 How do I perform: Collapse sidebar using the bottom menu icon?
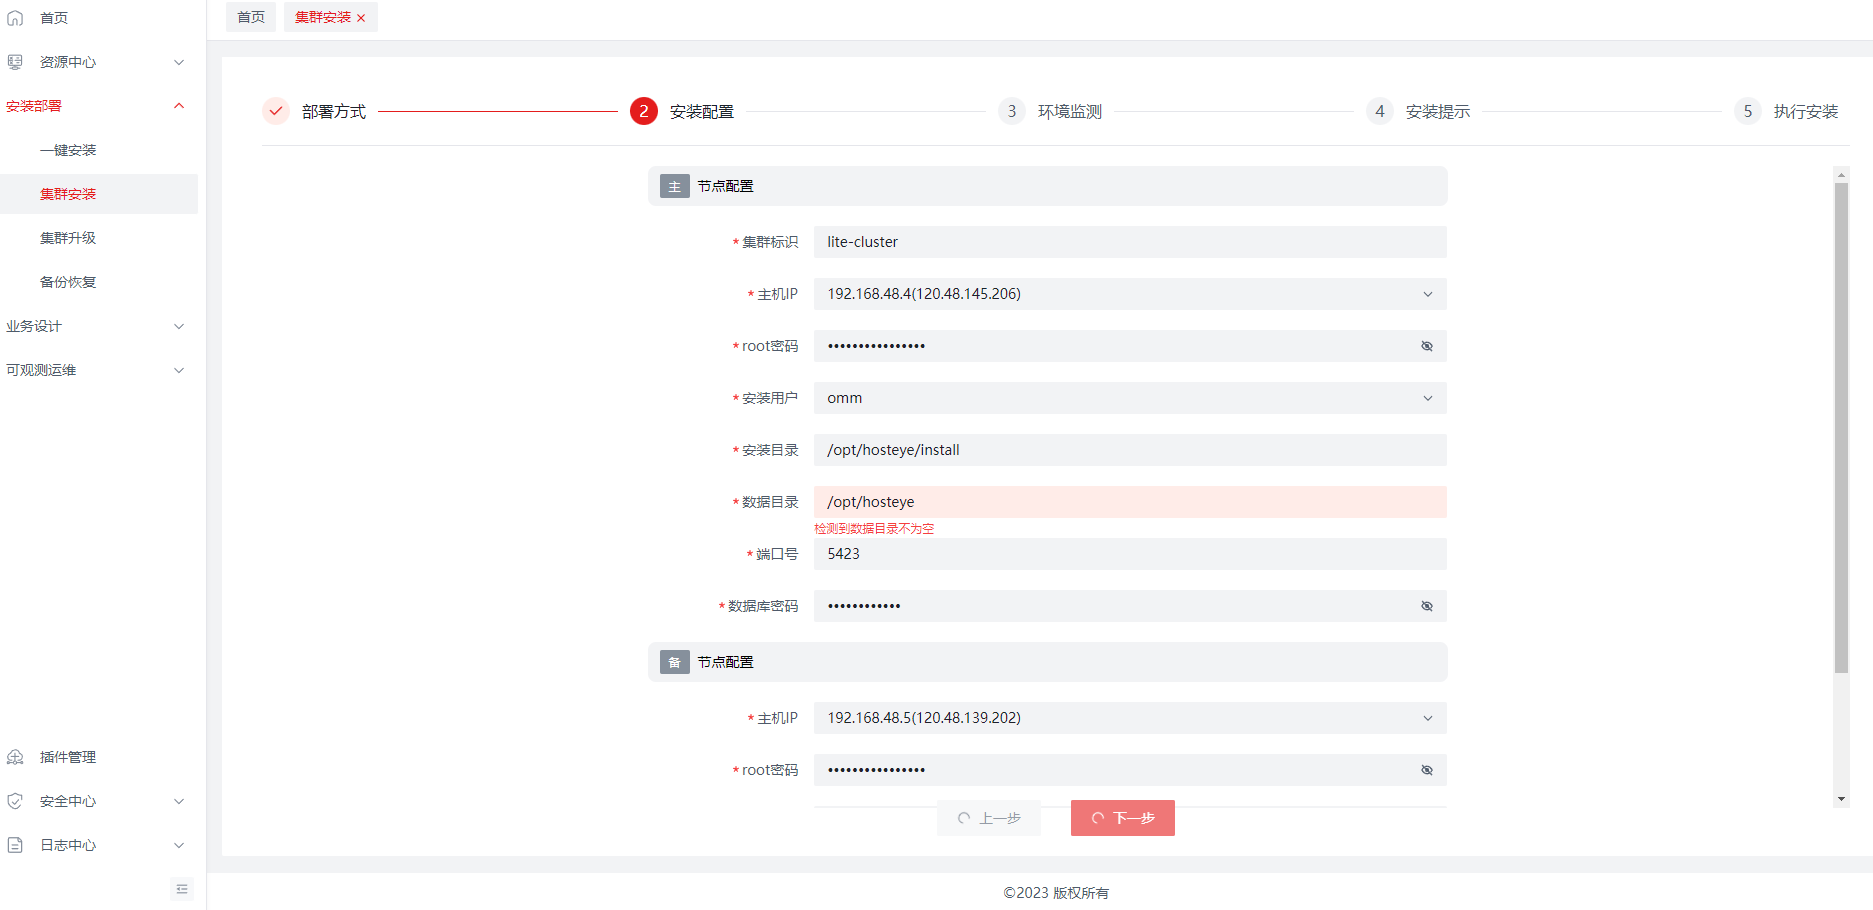182,889
